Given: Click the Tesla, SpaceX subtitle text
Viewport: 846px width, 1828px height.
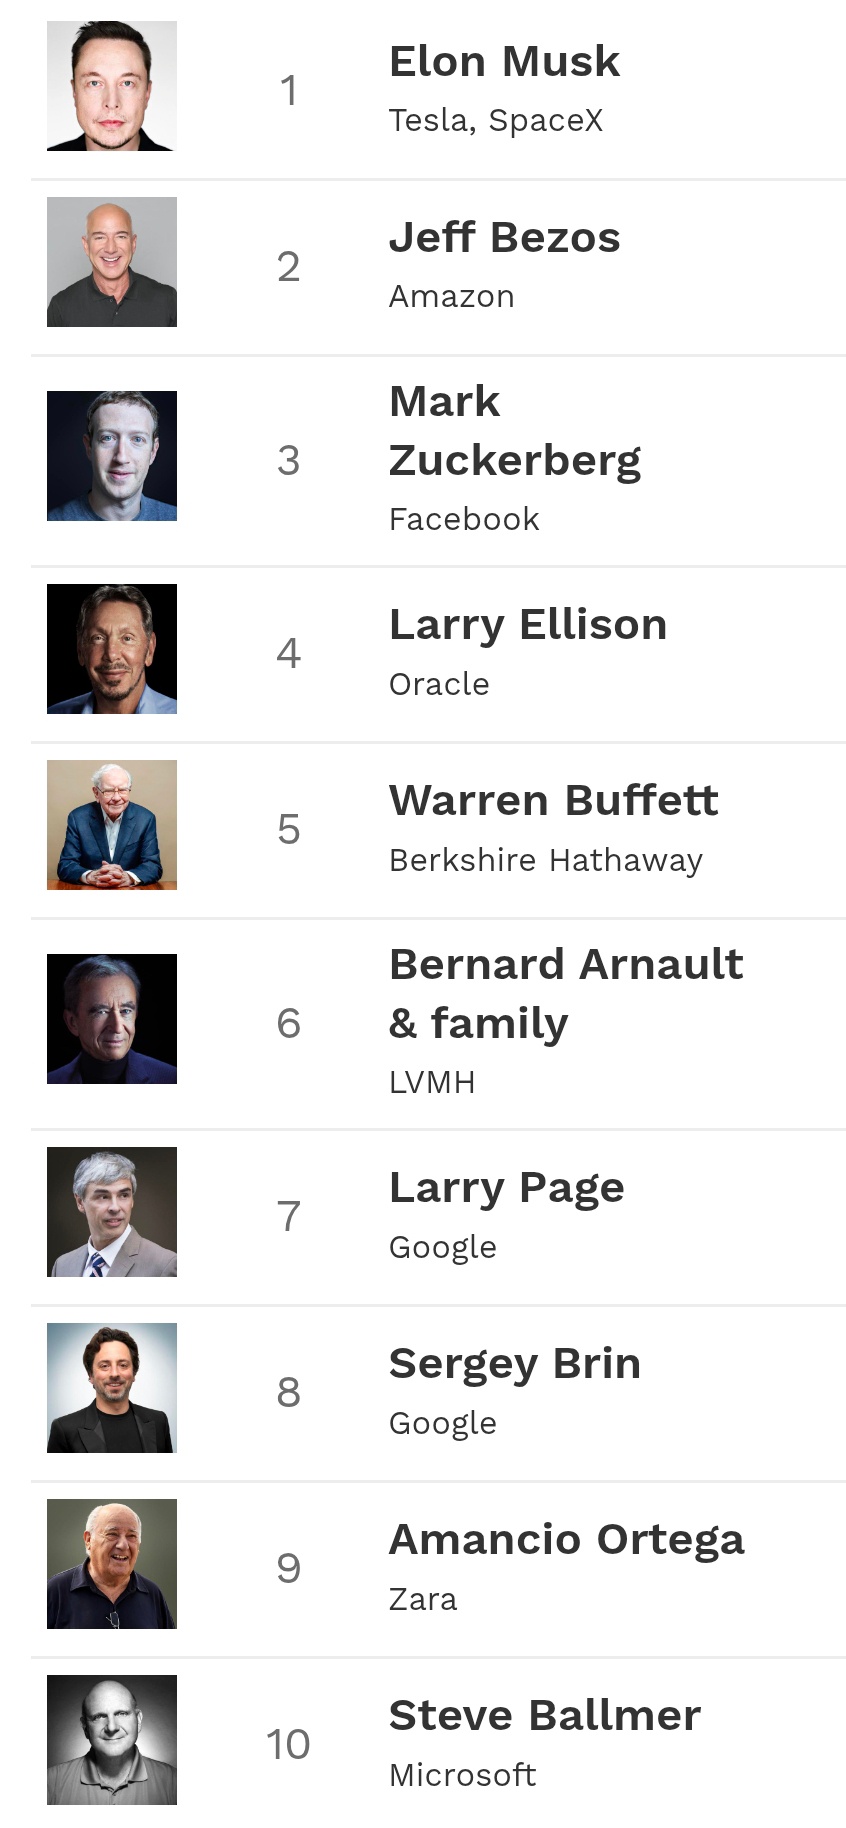Looking at the screenshot, I should tap(496, 121).
